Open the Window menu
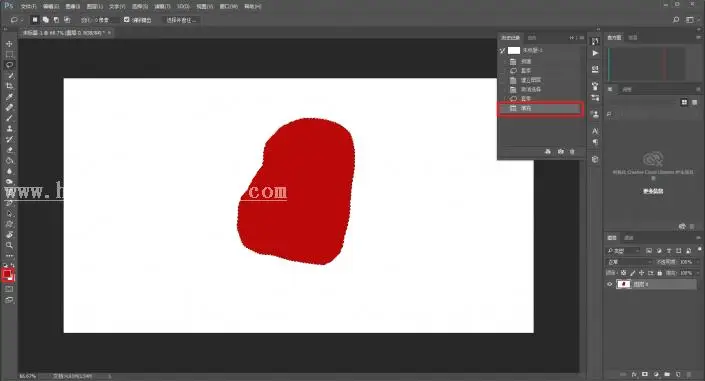This screenshot has width=705, height=381. [x=228, y=6]
